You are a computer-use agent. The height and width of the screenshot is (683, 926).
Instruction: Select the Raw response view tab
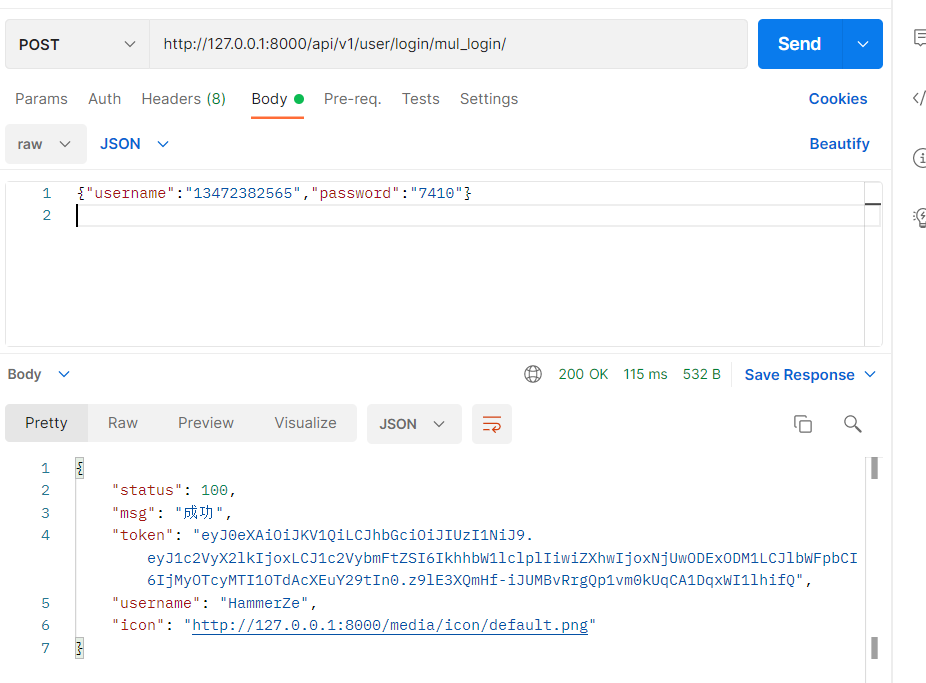tap(123, 423)
